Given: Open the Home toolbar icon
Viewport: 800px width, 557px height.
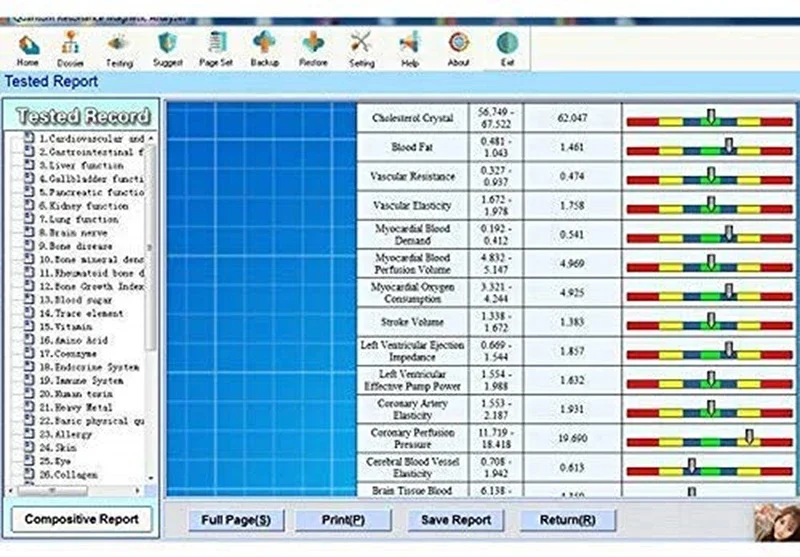Looking at the screenshot, I should pos(28,49).
